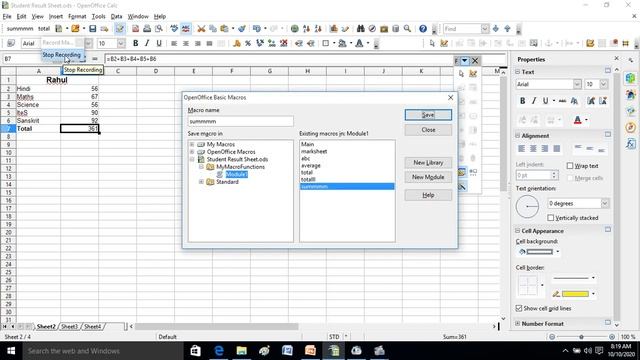Screen dimensions: 640x360
Task: Click the Save document toolbar icon
Action: point(93,29)
